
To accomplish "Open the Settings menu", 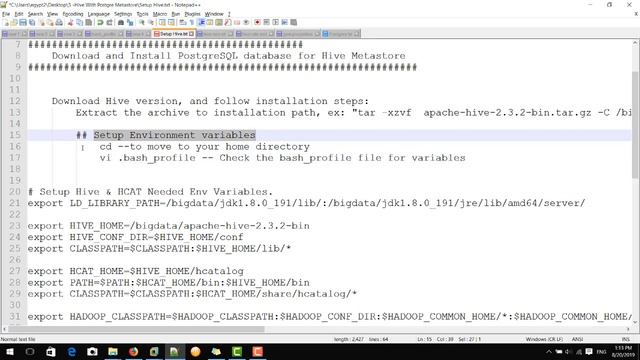I will pos(123,14).
